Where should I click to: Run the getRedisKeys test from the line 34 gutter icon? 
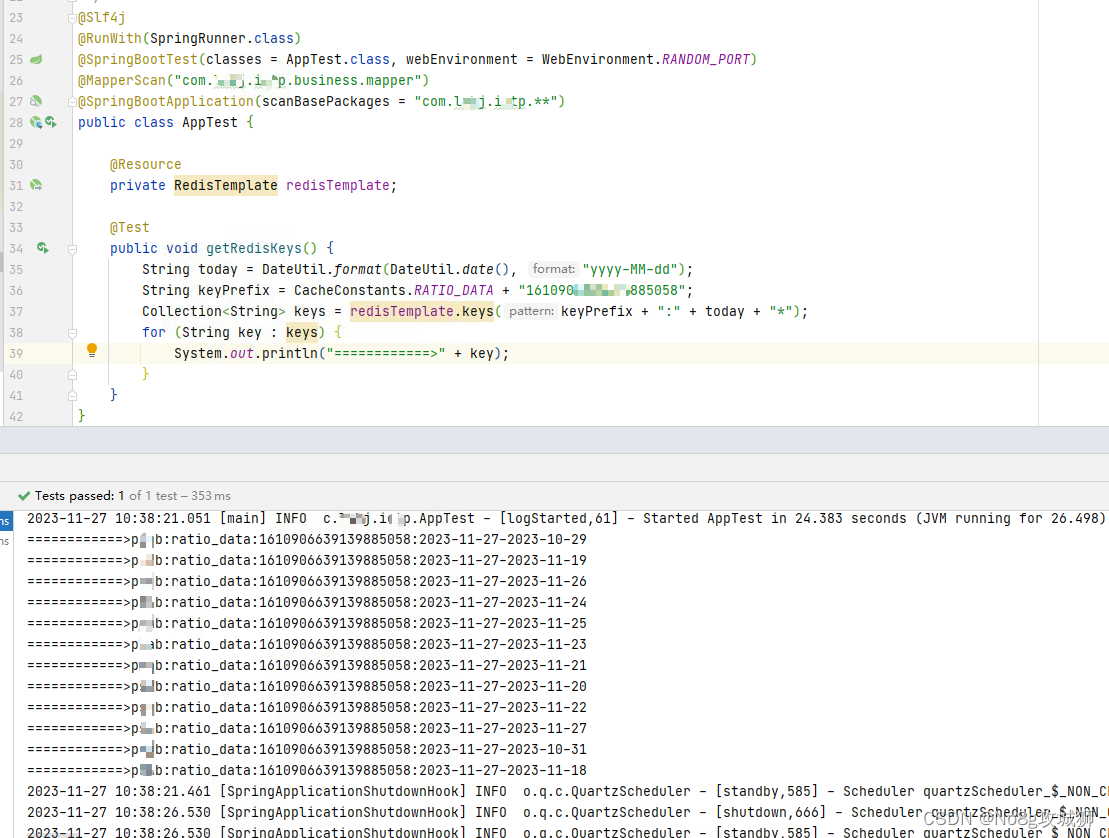[x=42, y=248]
